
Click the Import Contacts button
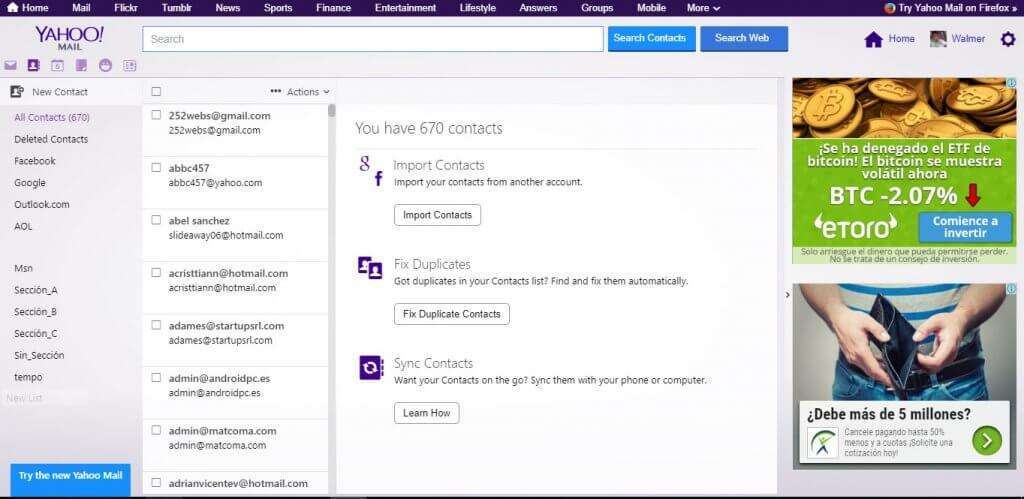click(438, 215)
